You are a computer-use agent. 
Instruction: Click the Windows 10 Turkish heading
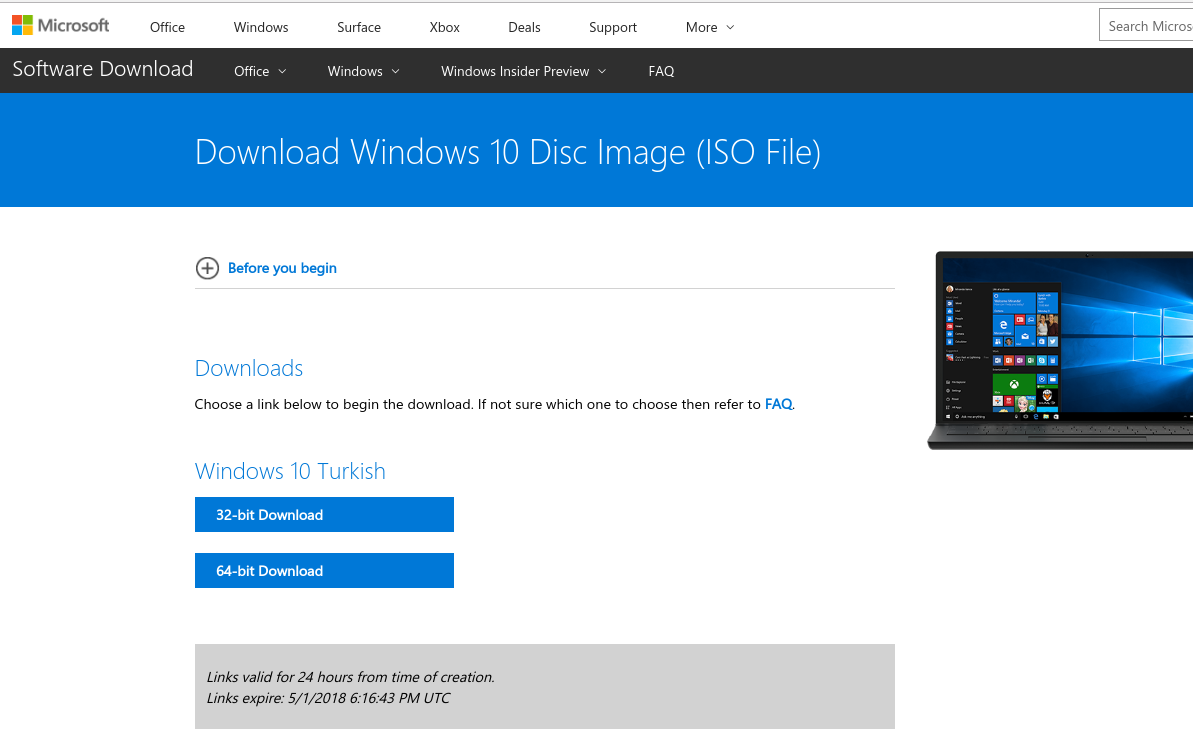point(290,471)
